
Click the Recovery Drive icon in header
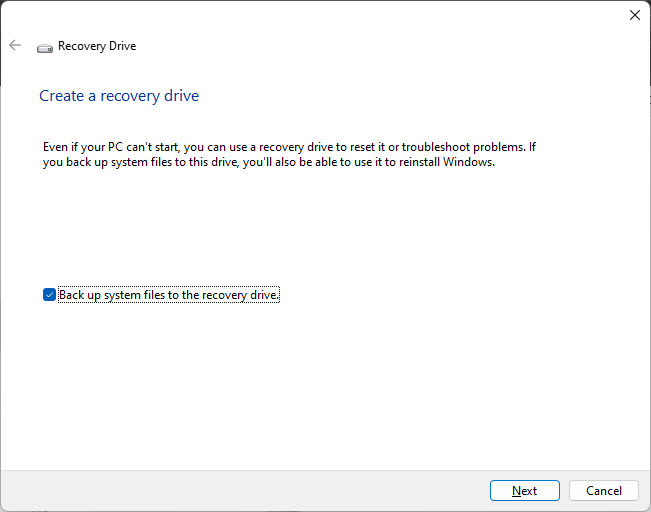point(45,48)
